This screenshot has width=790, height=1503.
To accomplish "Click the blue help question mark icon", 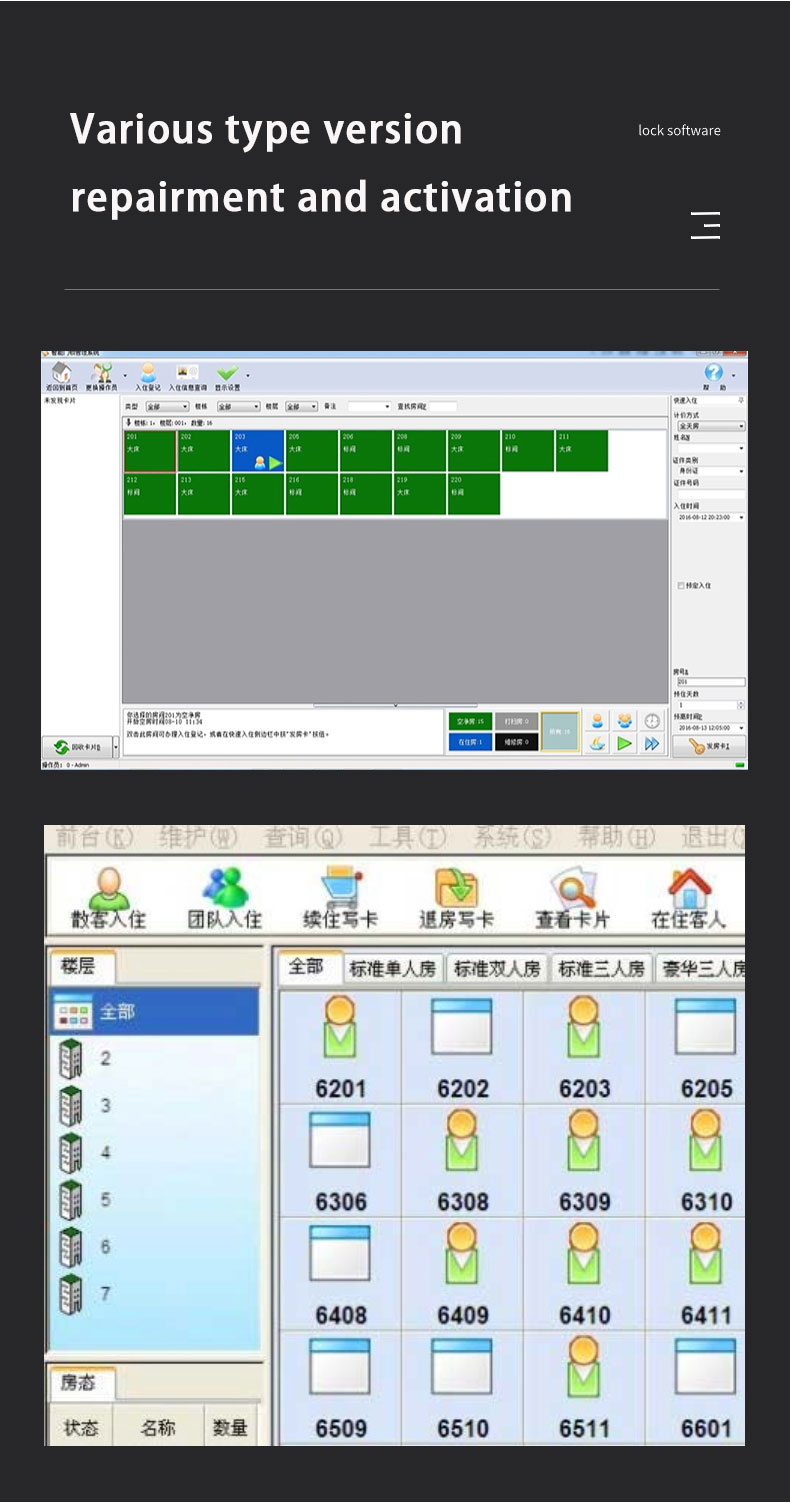I will [x=713, y=374].
